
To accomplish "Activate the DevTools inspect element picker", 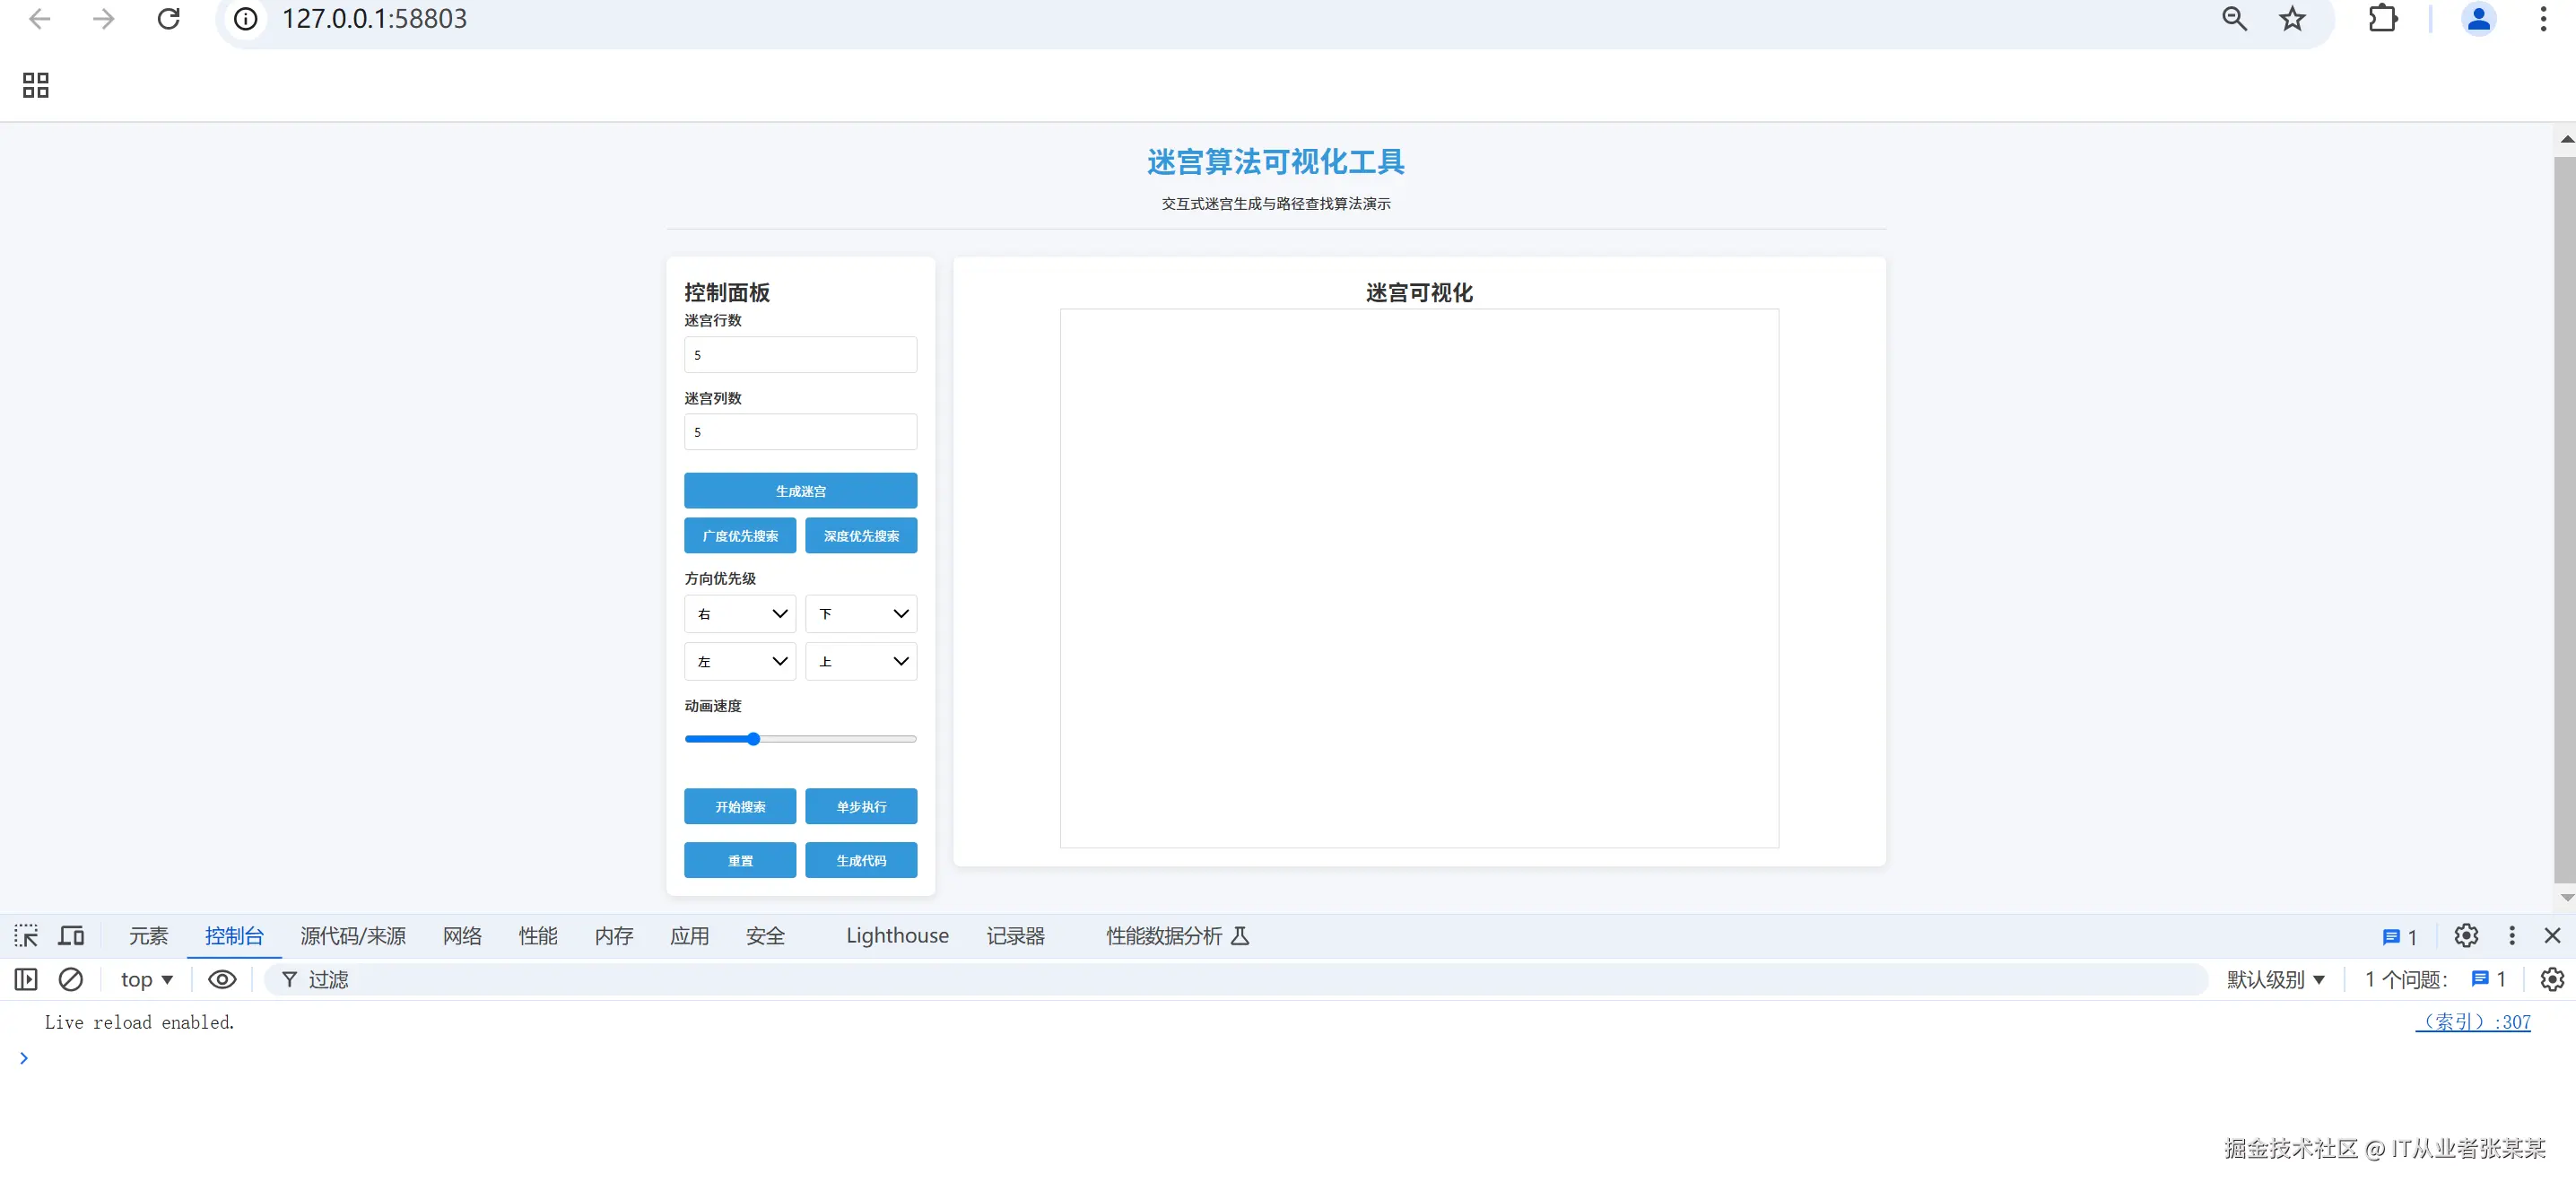I will [26, 936].
